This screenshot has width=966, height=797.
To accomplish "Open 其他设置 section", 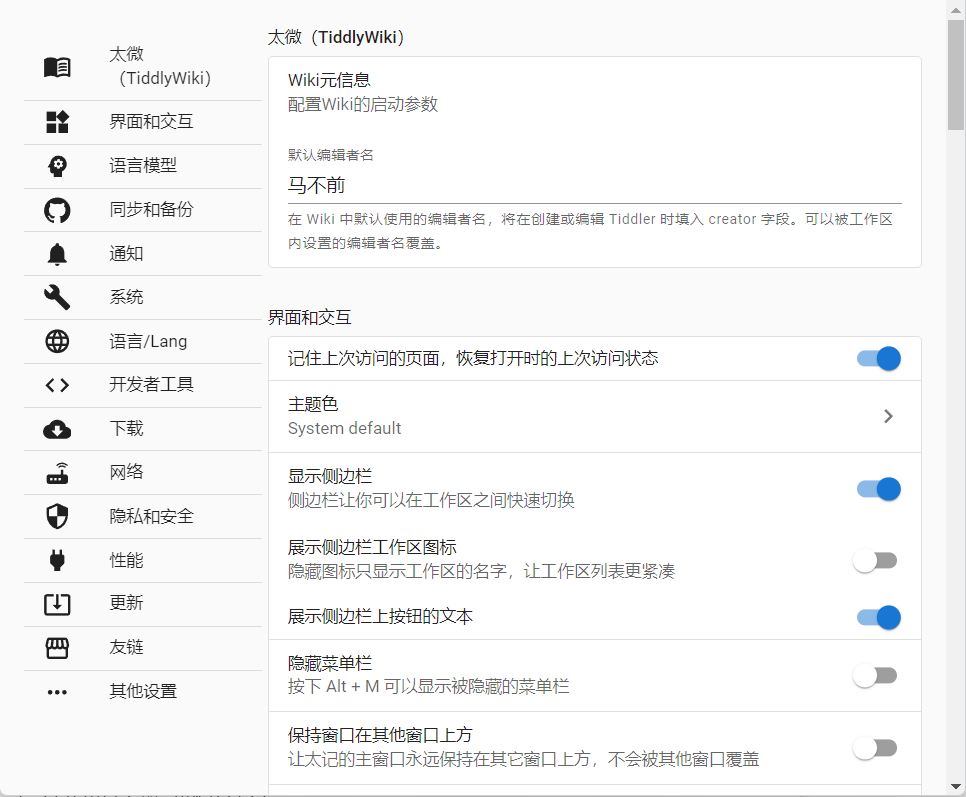I will 143,692.
